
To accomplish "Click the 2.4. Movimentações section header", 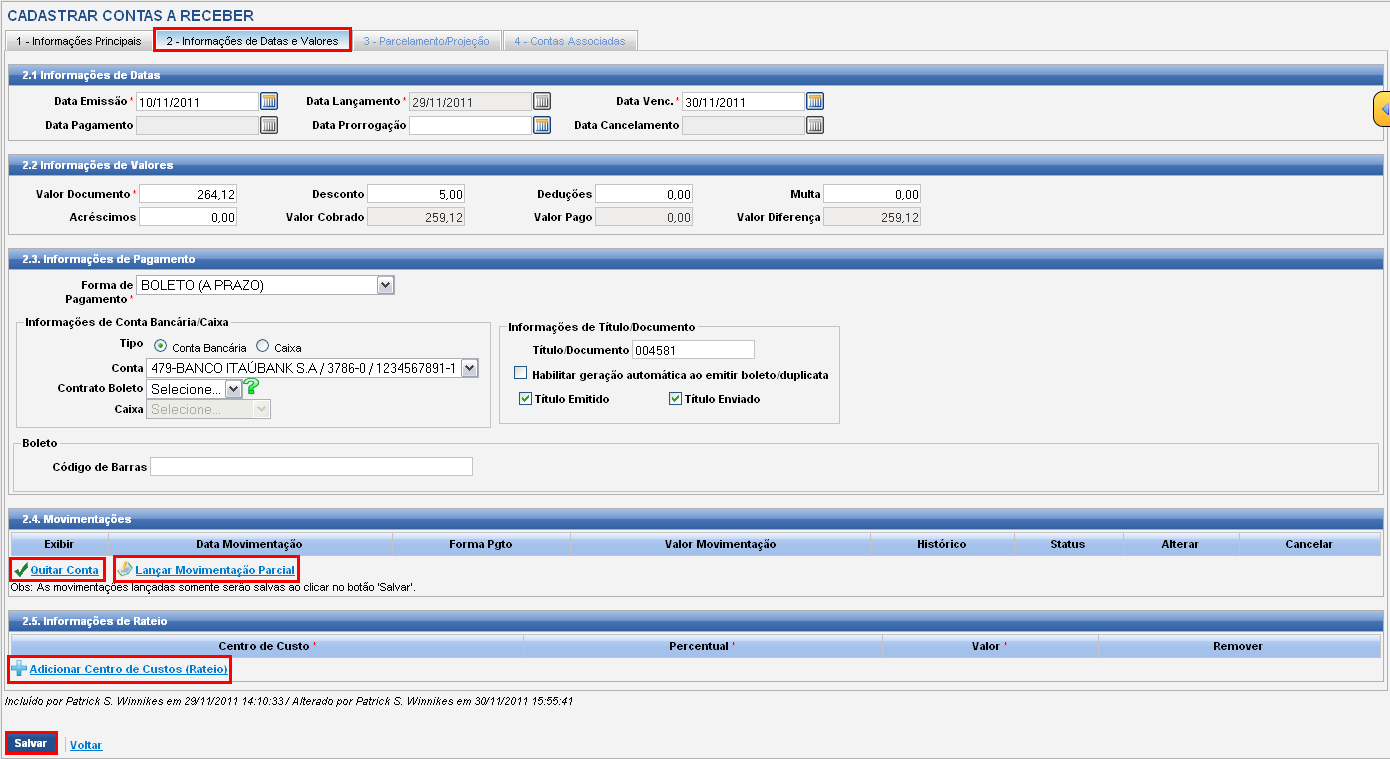I will click(x=695, y=519).
